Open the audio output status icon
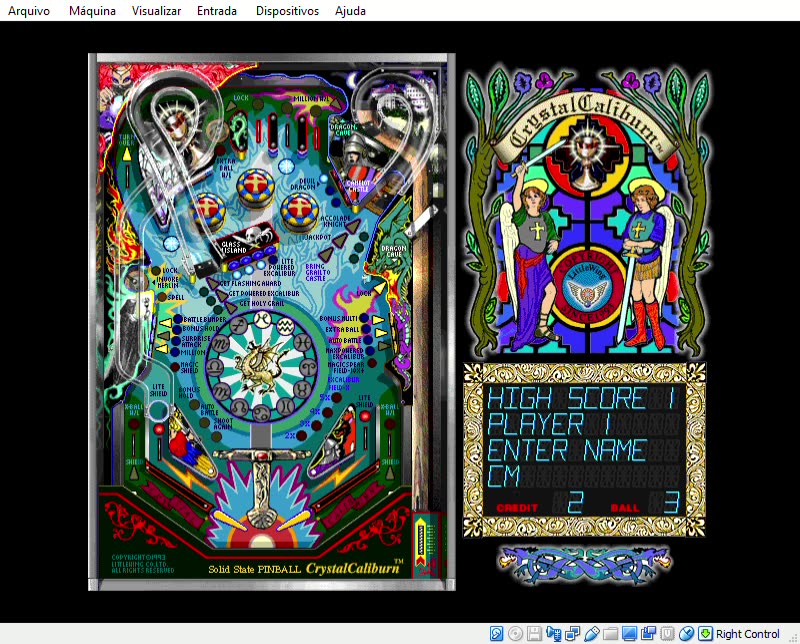This screenshot has height=644, width=800. [553, 633]
